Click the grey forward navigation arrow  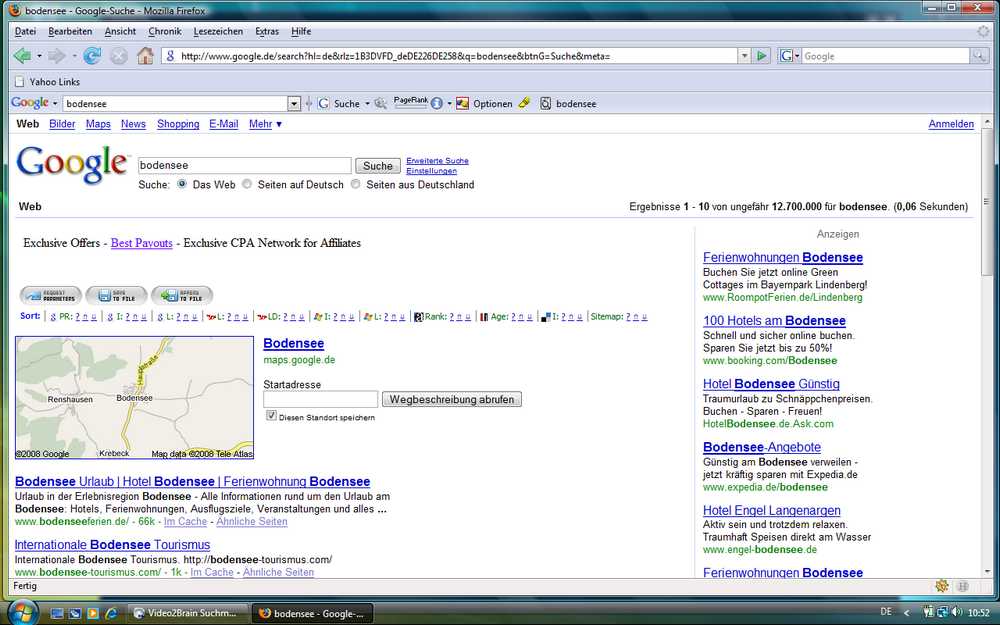[x=57, y=56]
